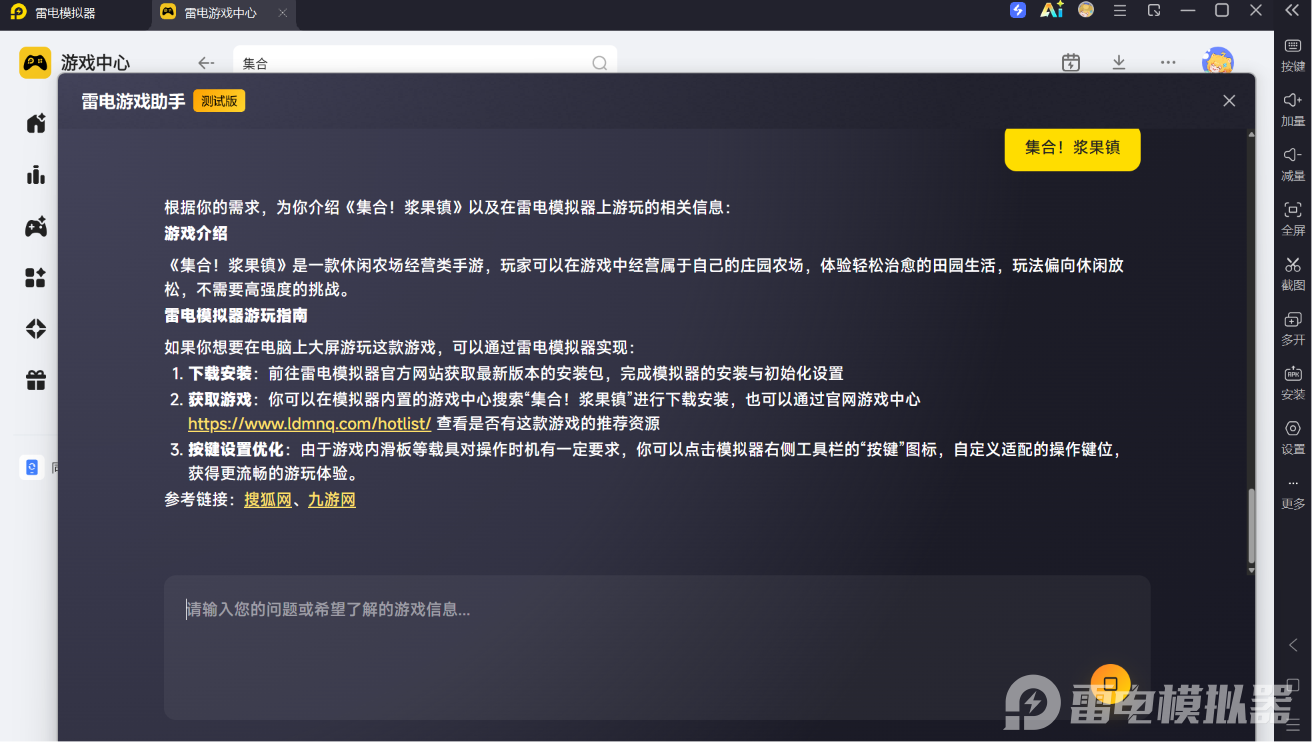Open the downloads icon in game center header
This screenshot has width=1312, height=742.
(x=1119, y=62)
